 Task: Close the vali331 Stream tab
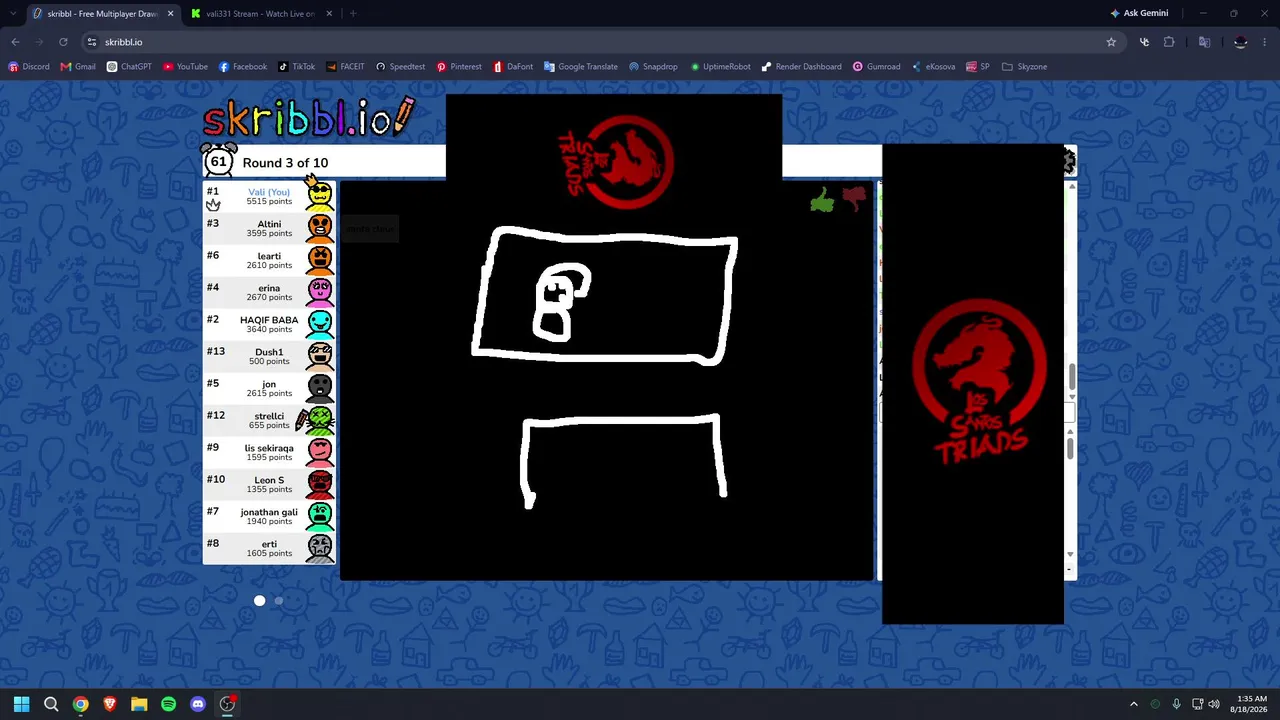[x=327, y=14]
